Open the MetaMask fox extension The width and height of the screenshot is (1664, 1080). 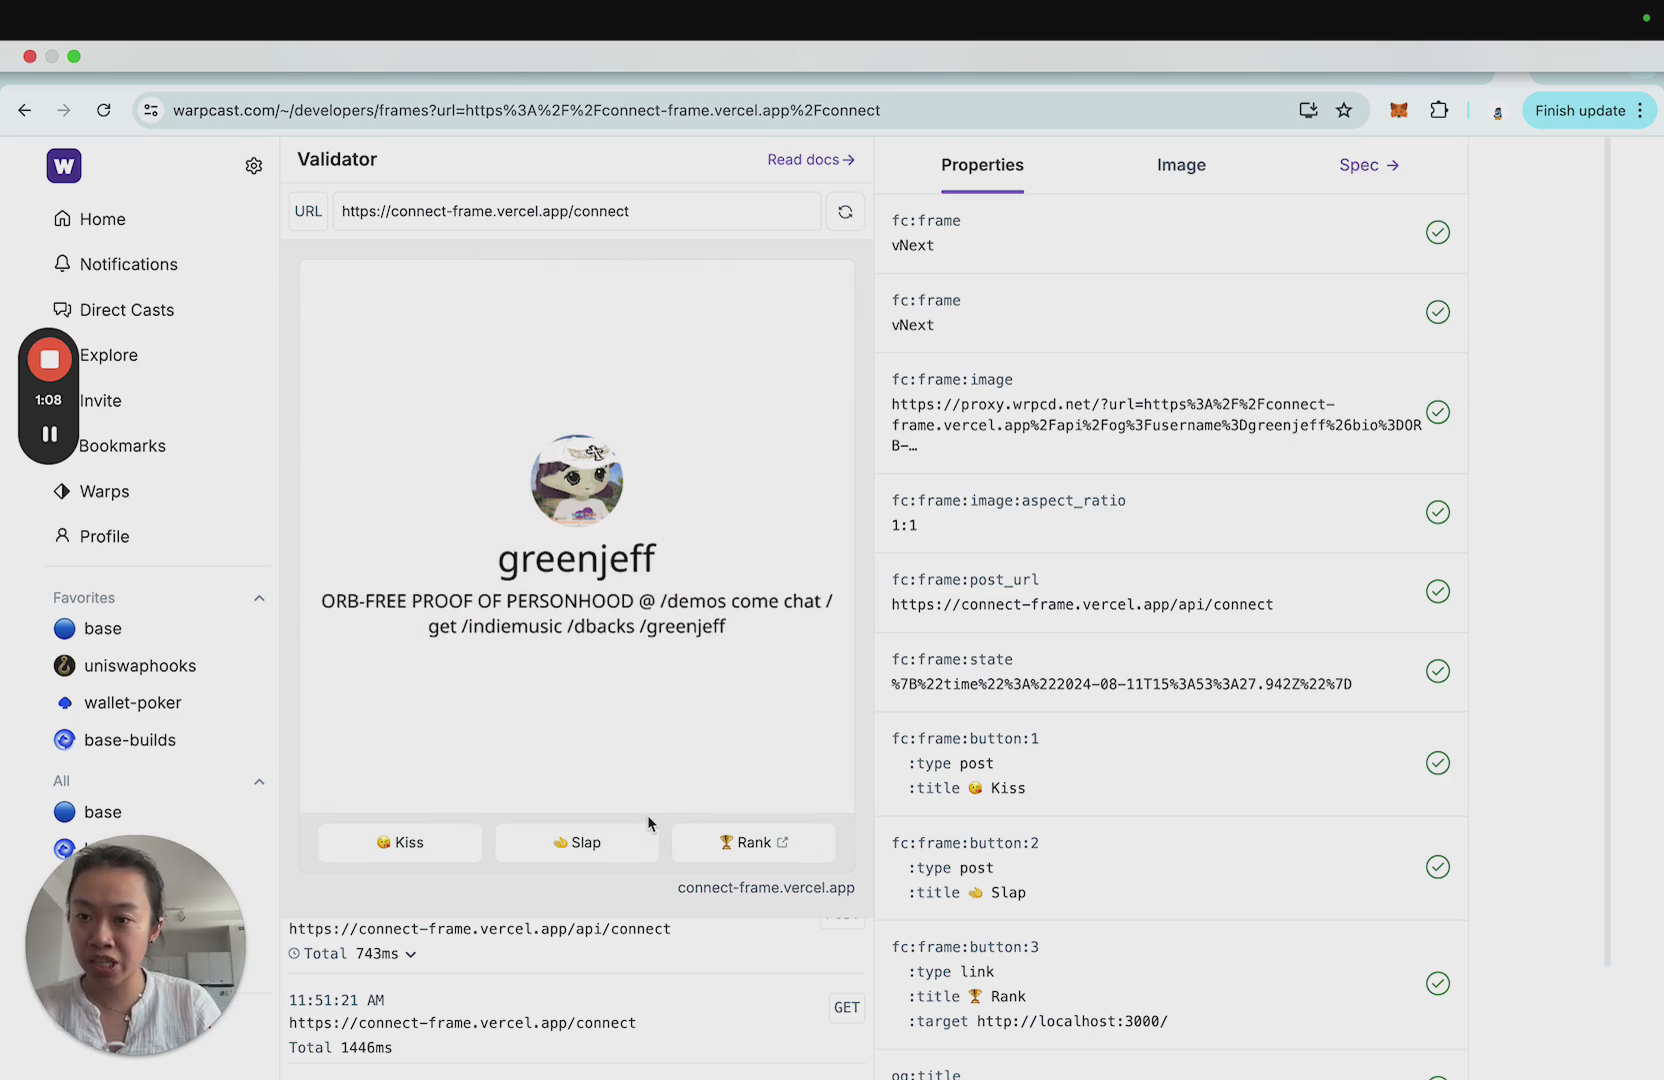[1399, 110]
